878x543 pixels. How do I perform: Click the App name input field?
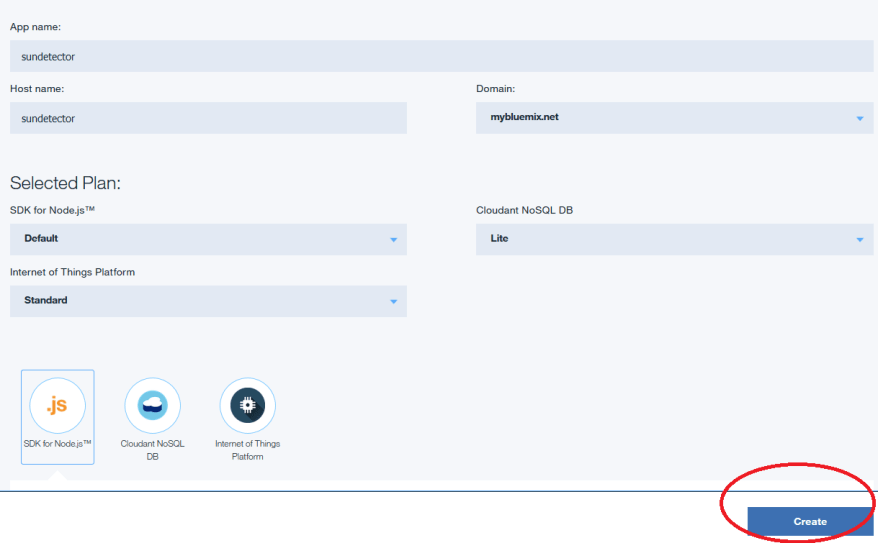pos(441,56)
